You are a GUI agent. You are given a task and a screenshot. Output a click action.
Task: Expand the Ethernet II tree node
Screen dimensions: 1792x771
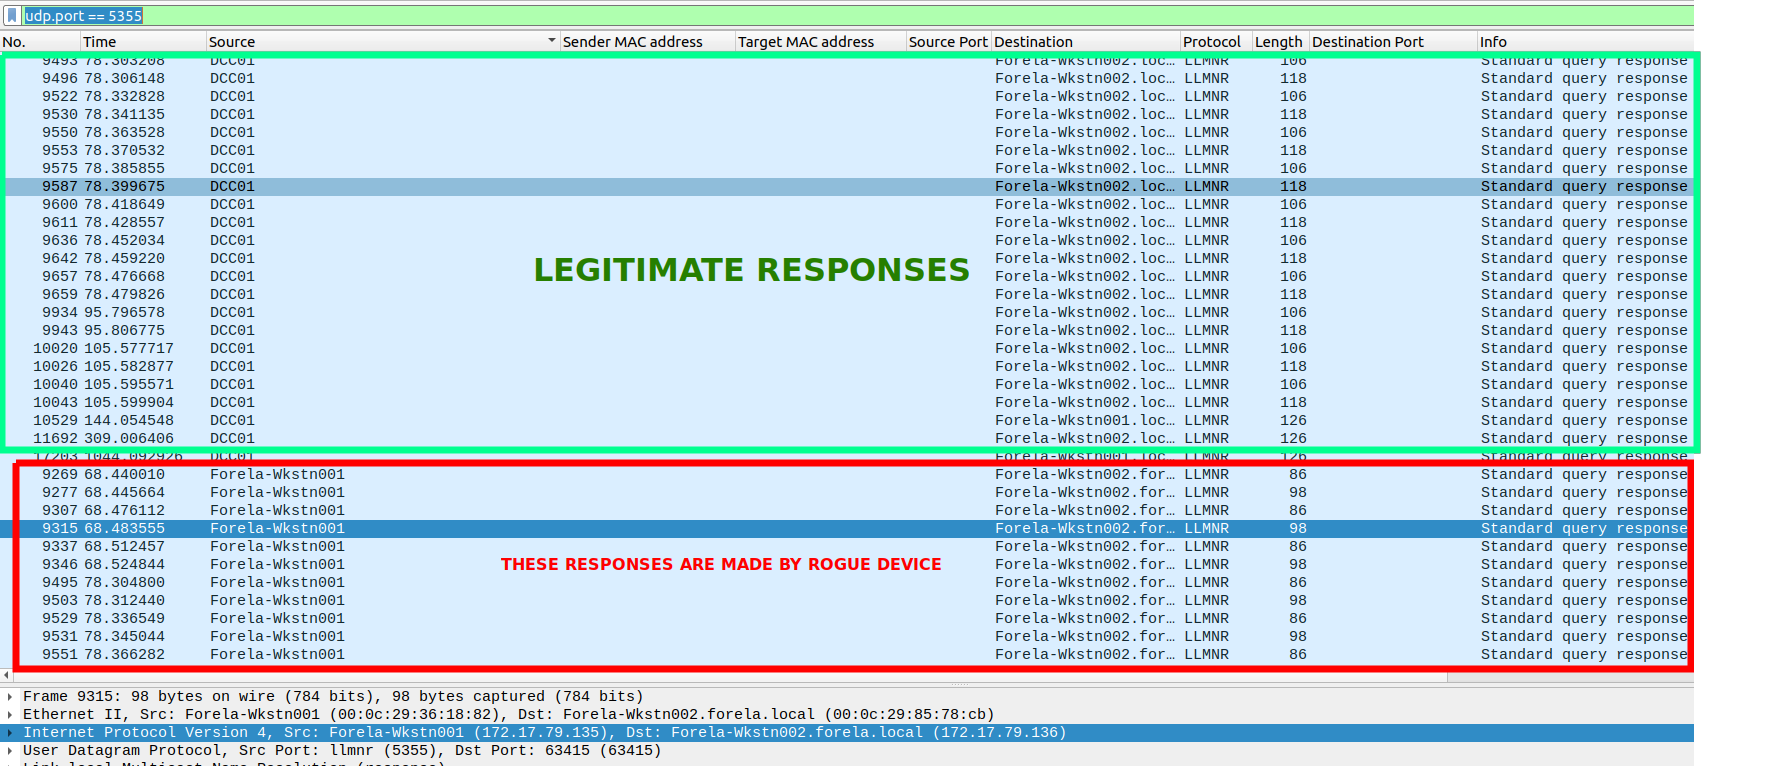(10, 715)
